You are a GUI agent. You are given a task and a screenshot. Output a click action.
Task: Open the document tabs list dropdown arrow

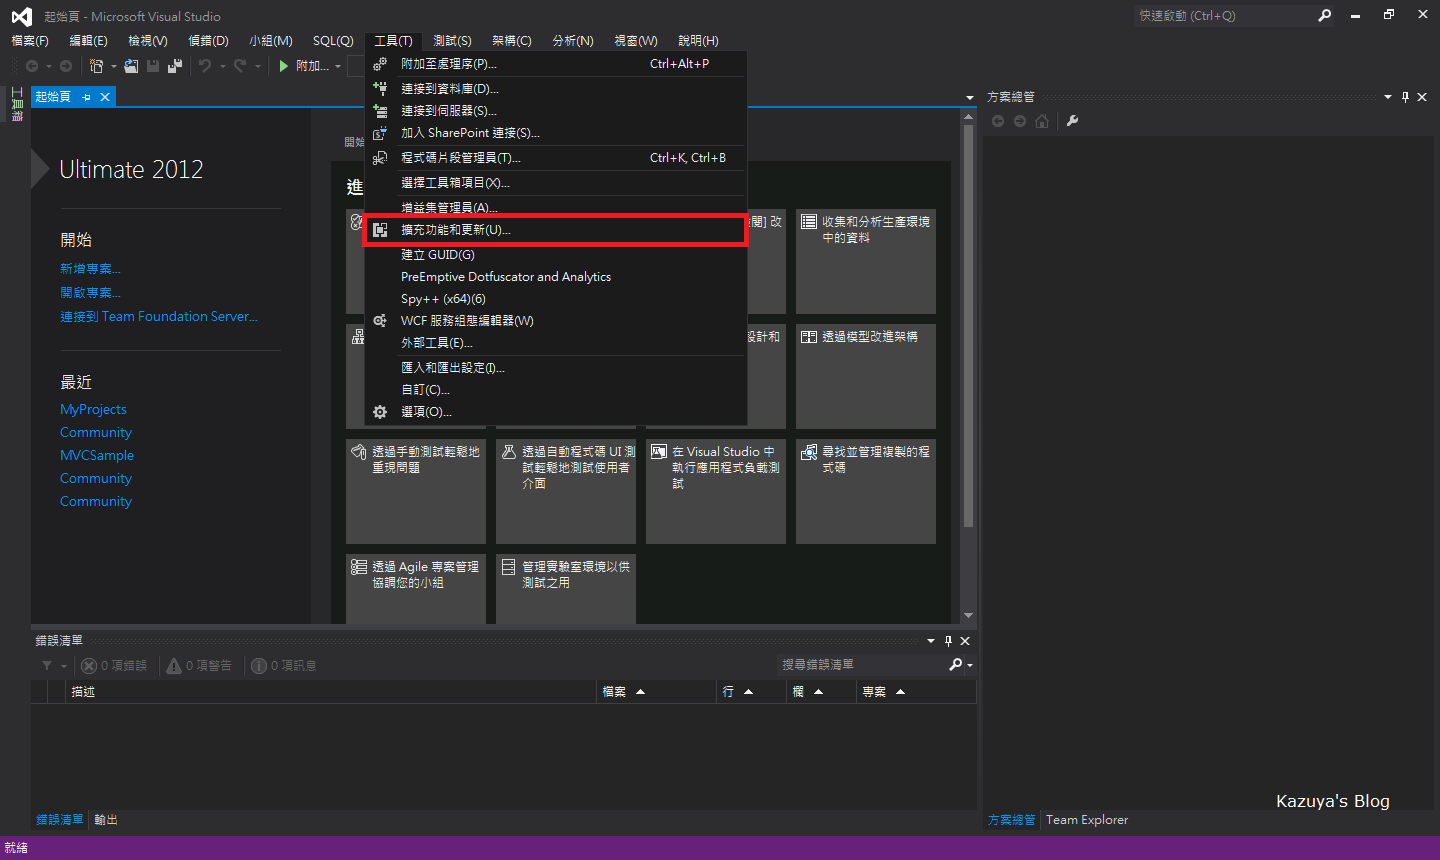(970, 98)
